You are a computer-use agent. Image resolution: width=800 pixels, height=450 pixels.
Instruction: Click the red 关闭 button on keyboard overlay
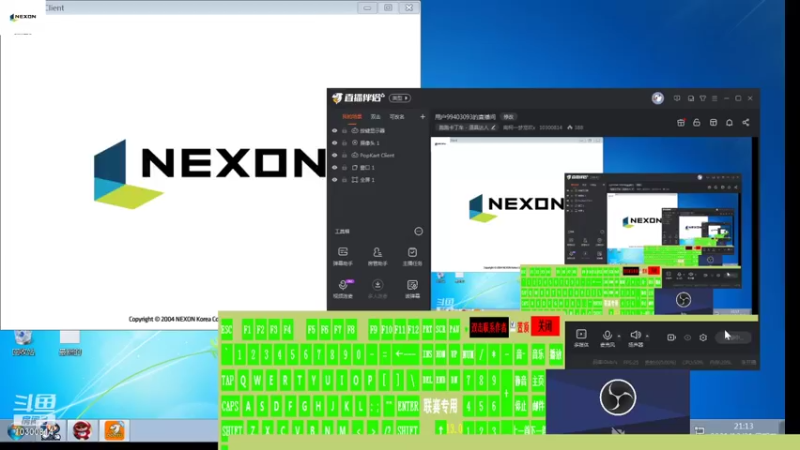pyautogui.click(x=545, y=326)
